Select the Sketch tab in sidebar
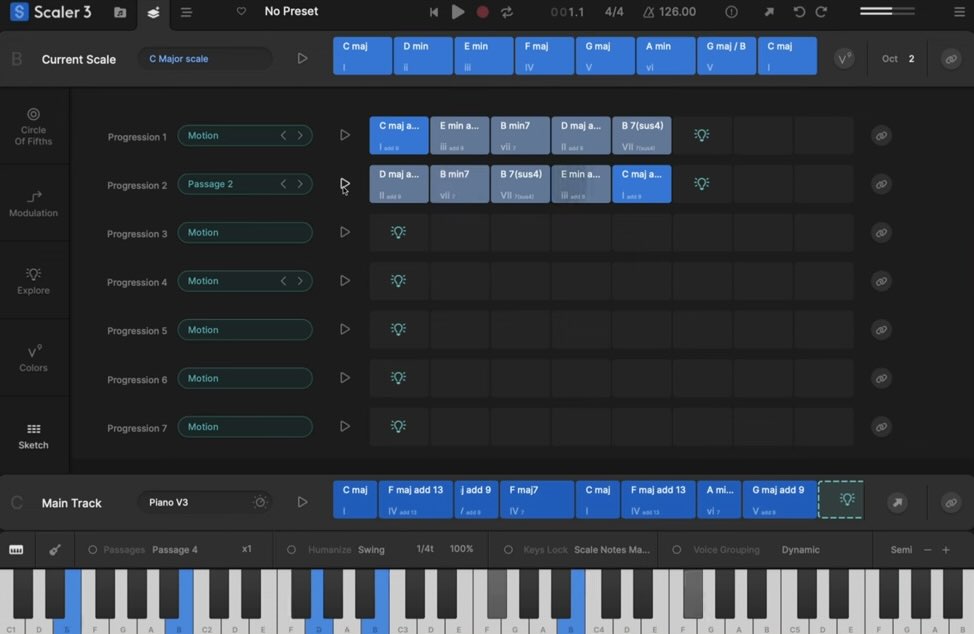Image resolution: width=974 pixels, height=634 pixels. pos(33,435)
